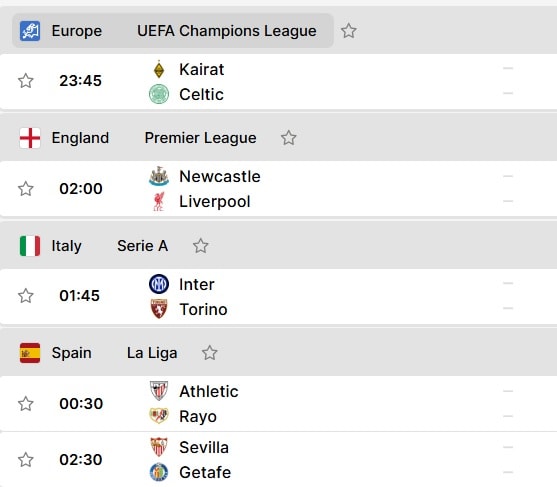Star the Sevilla vs Getafe match
The height and width of the screenshot is (487, 557).
coord(26,460)
